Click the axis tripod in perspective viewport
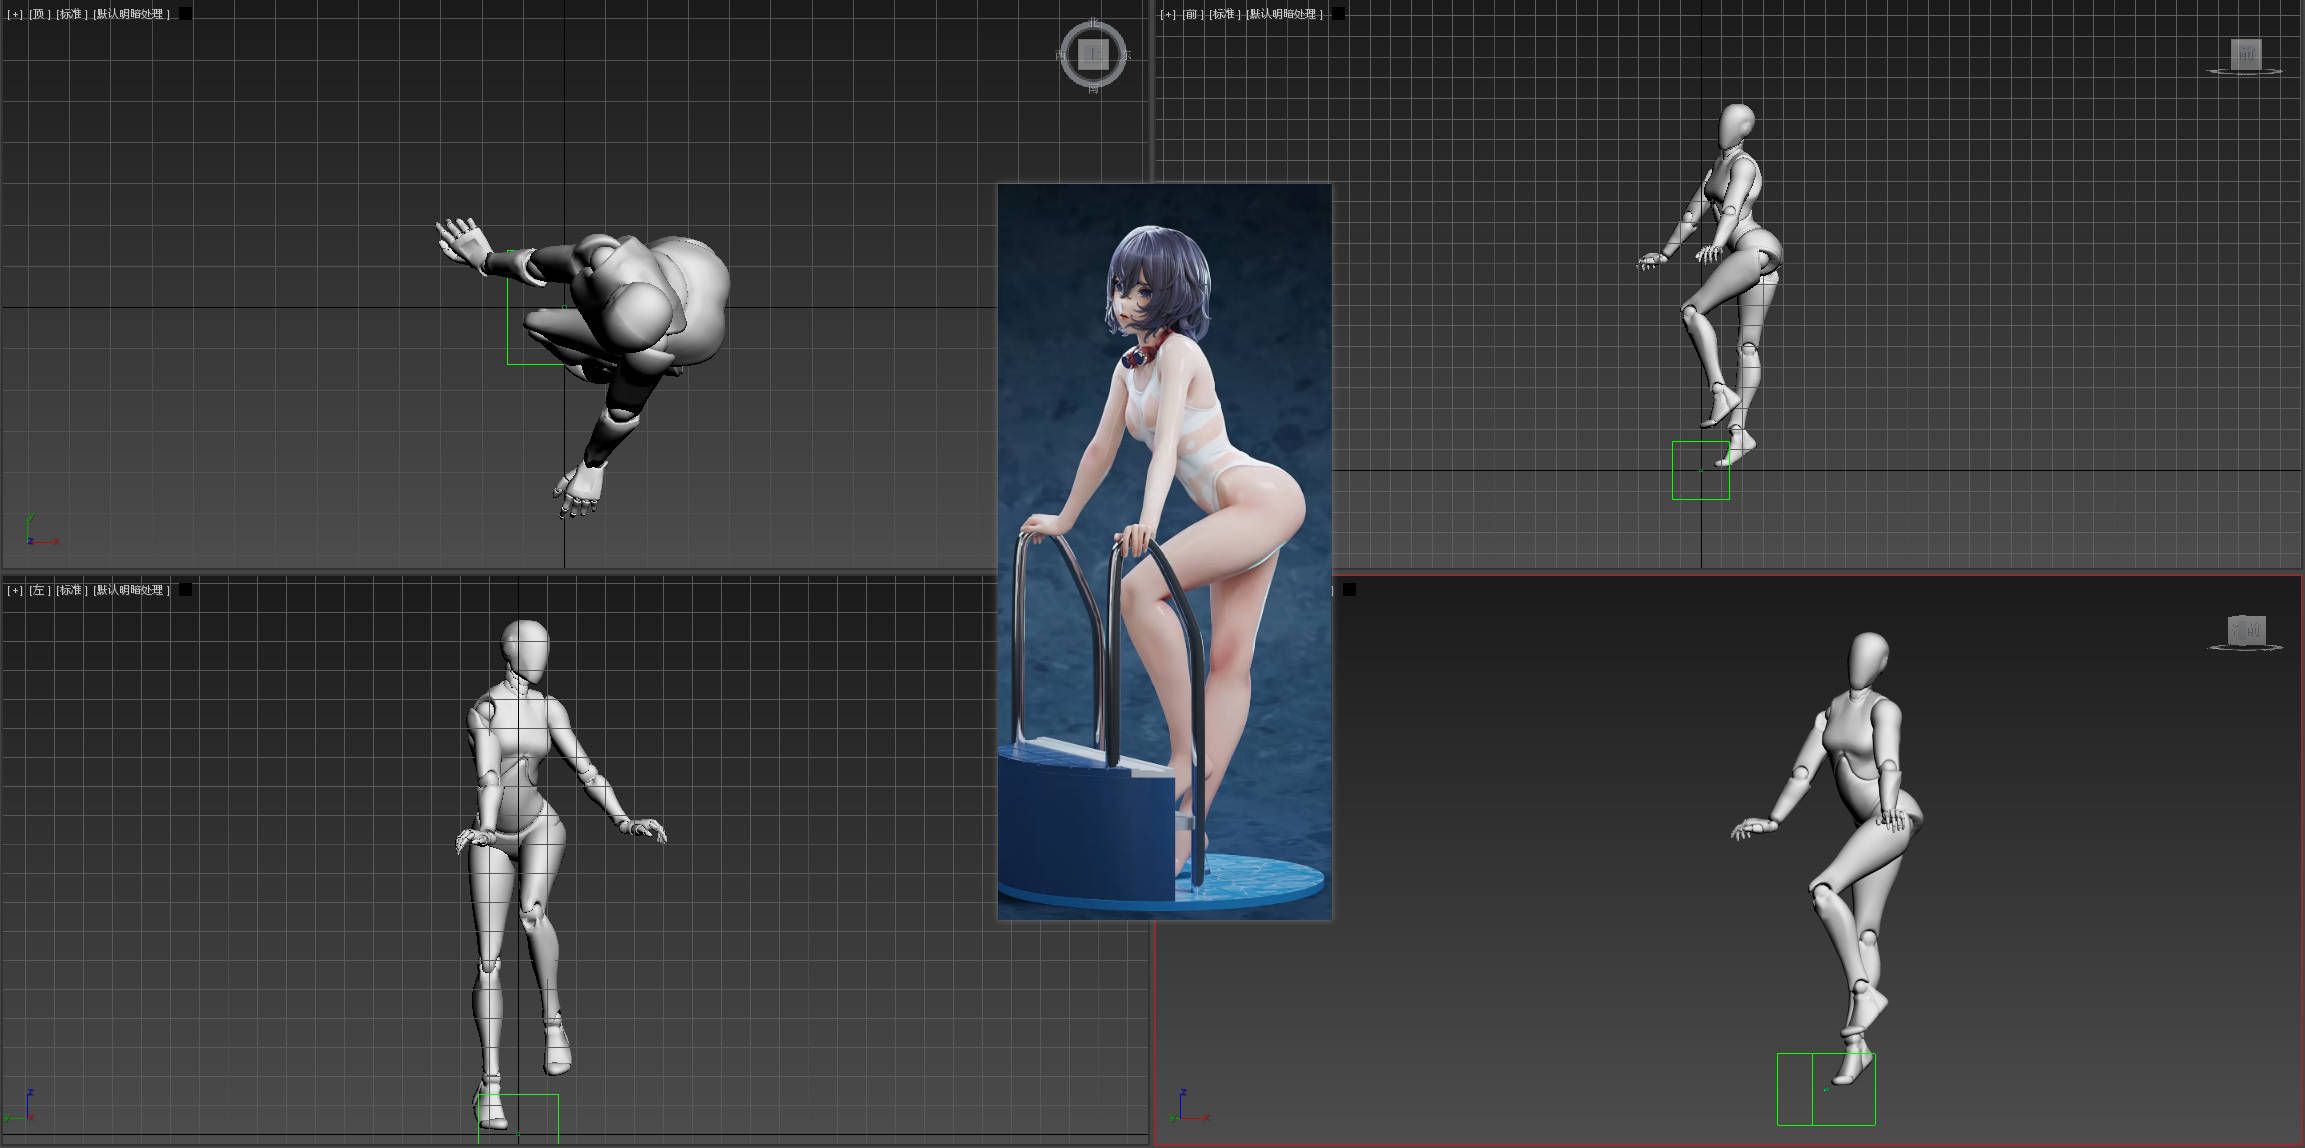The height and width of the screenshot is (1148, 2305). click(1188, 1107)
